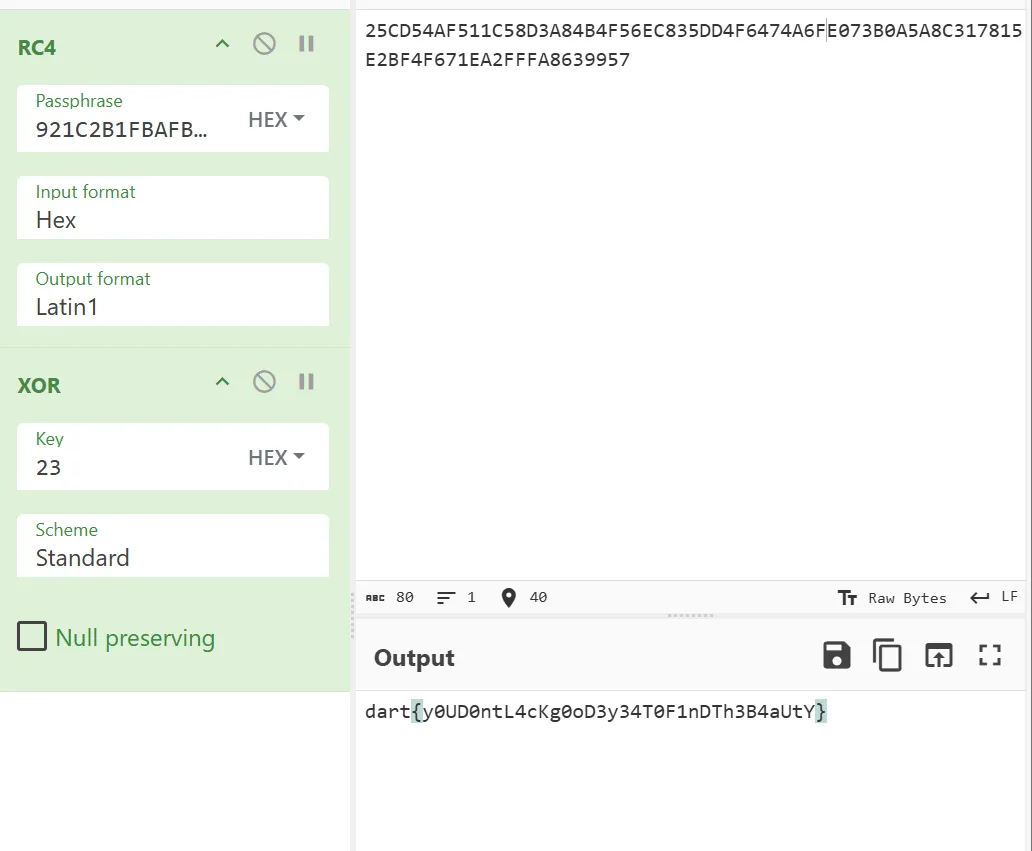The height and width of the screenshot is (851, 1032).
Task: Collapse the RC4 operation panel
Action: pyautogui.click(x=223, y=44)
